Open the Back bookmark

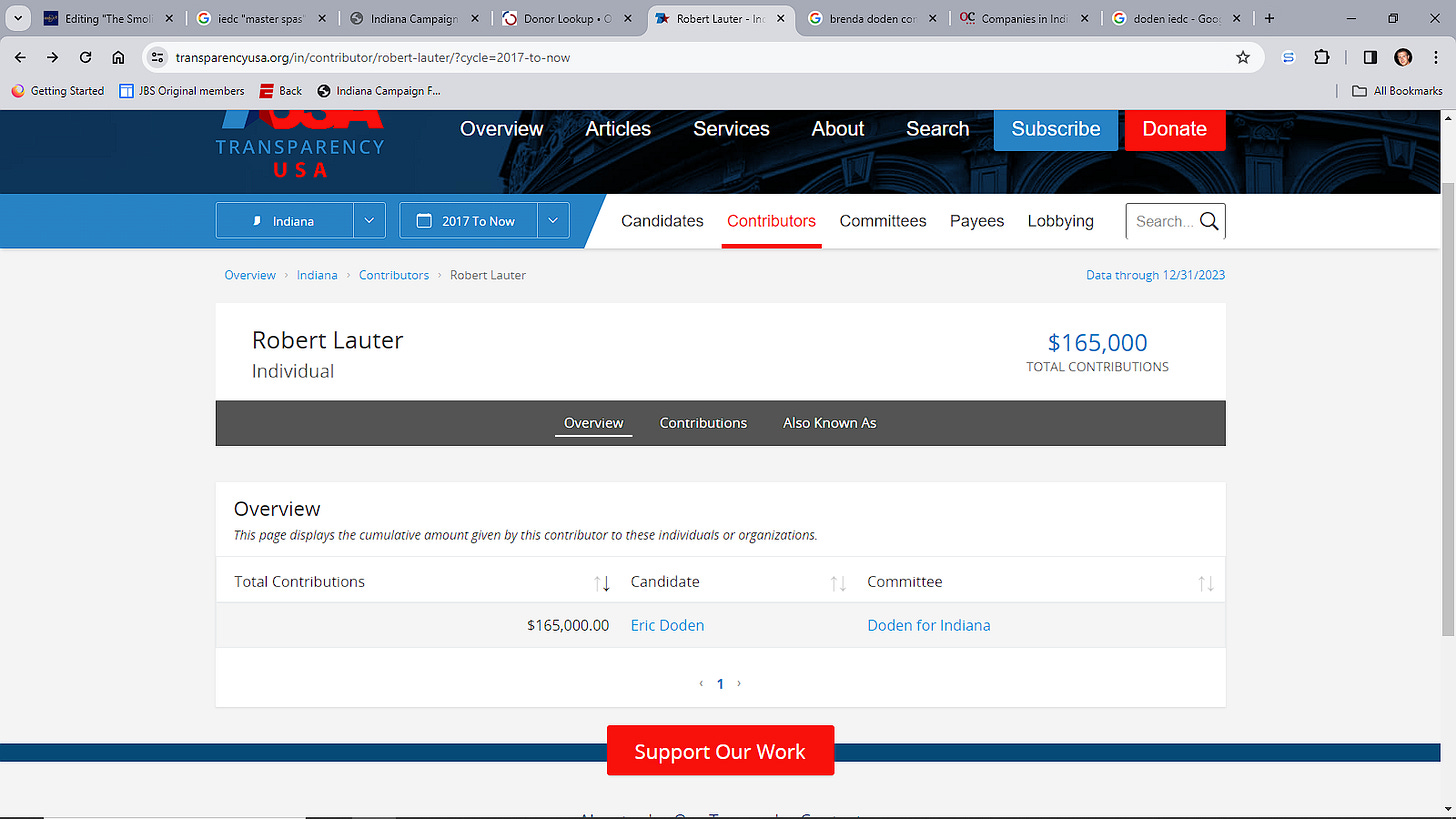(x=281, y=91)
